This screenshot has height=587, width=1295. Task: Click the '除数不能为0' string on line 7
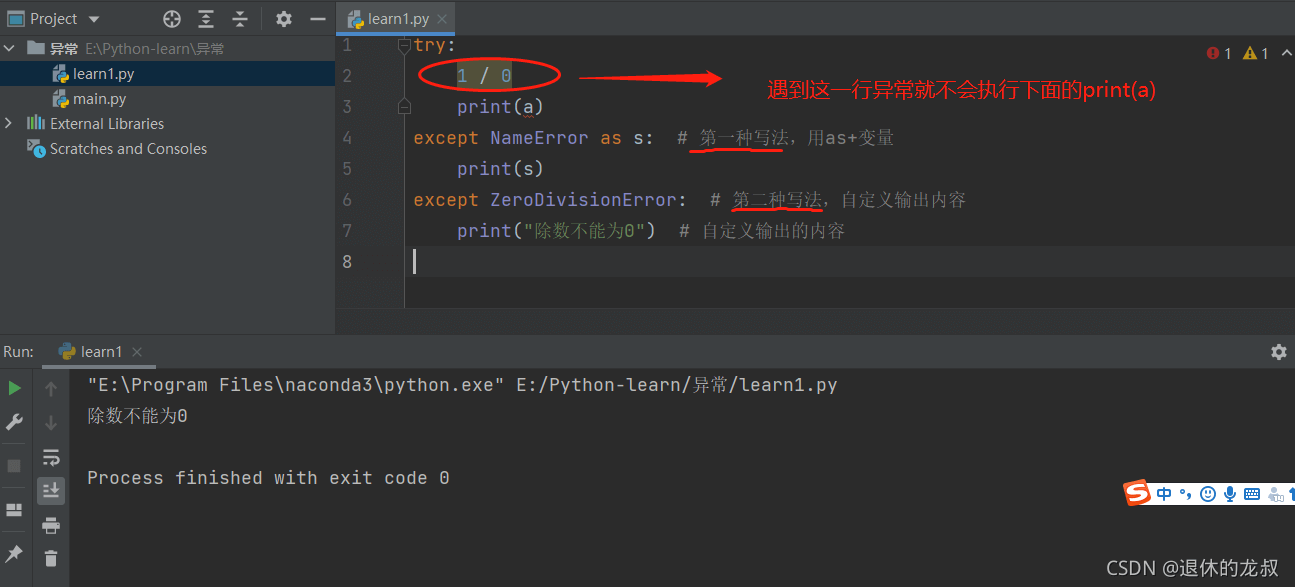(x=584, y=231)
